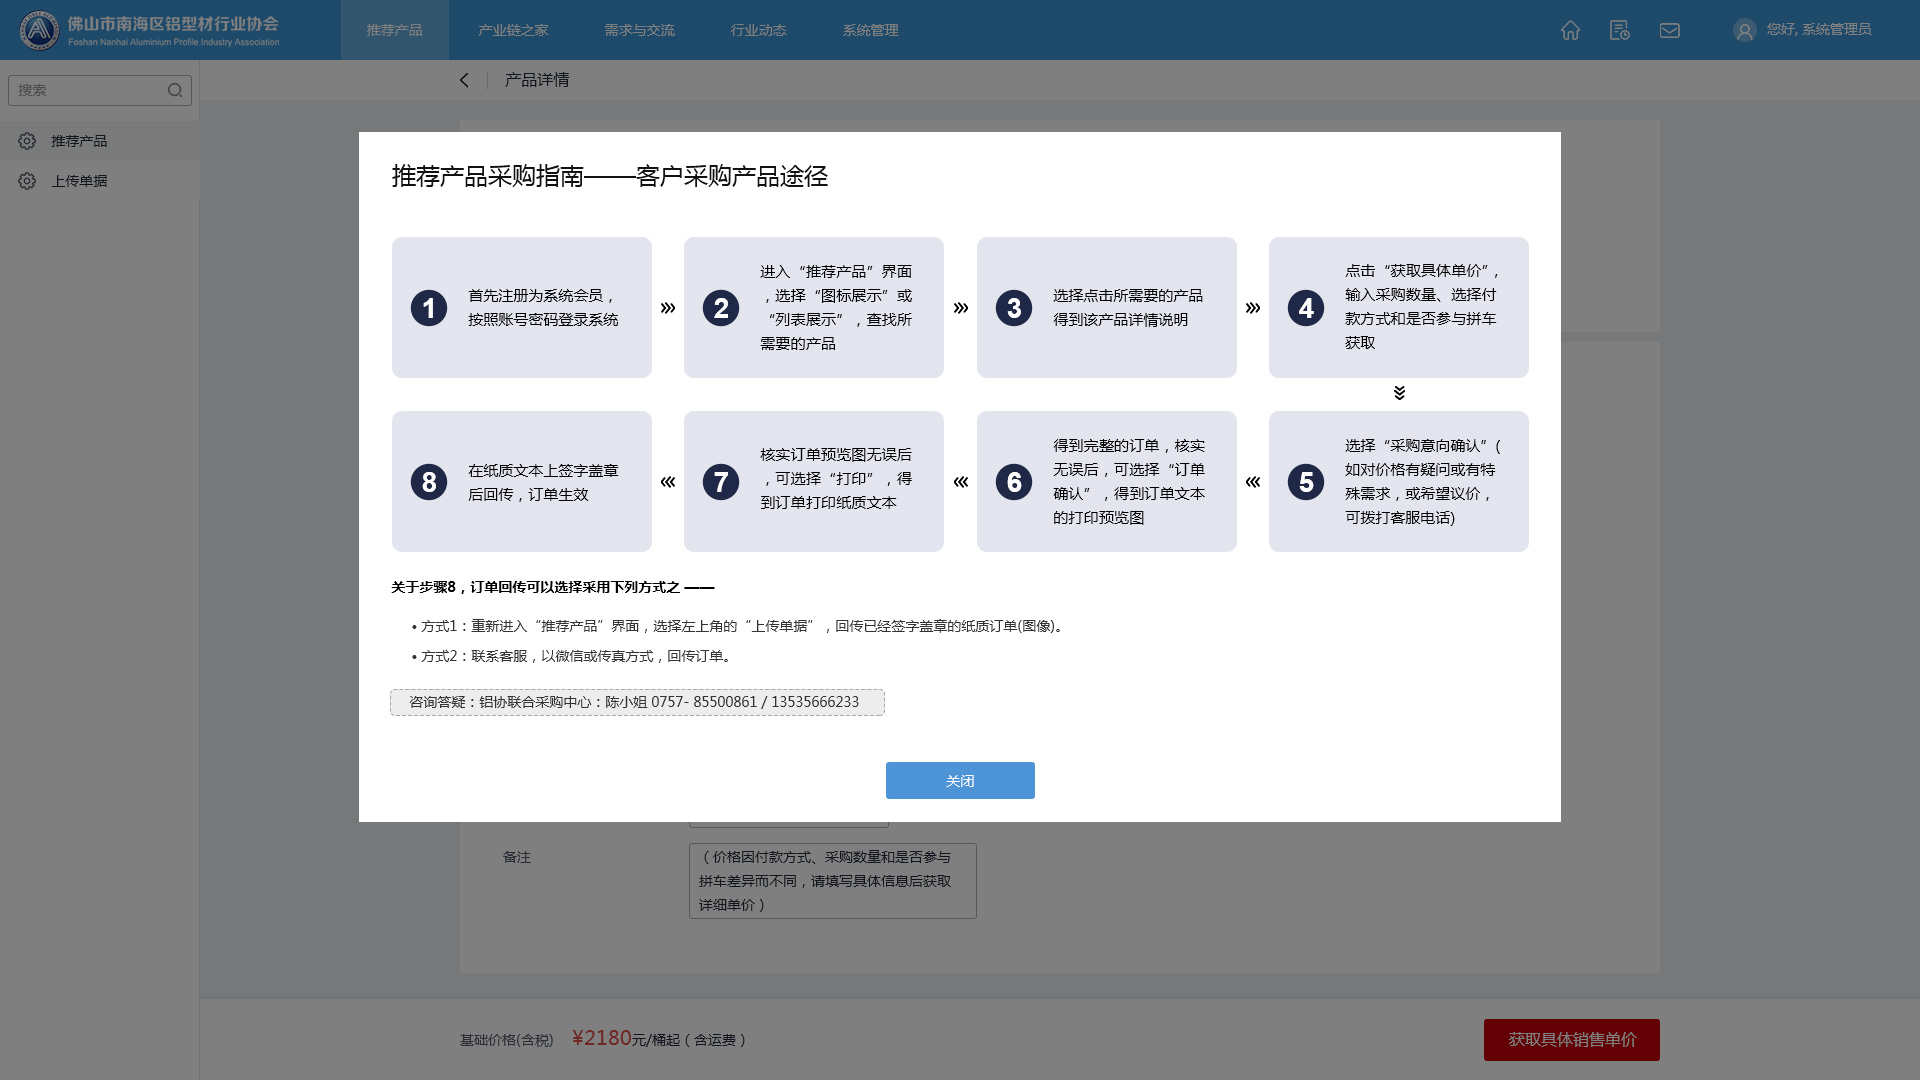The width and height of the screenshot is (1920, 1080).
Task: Click the 备注 remarks text box
Action: coord(832,881)
